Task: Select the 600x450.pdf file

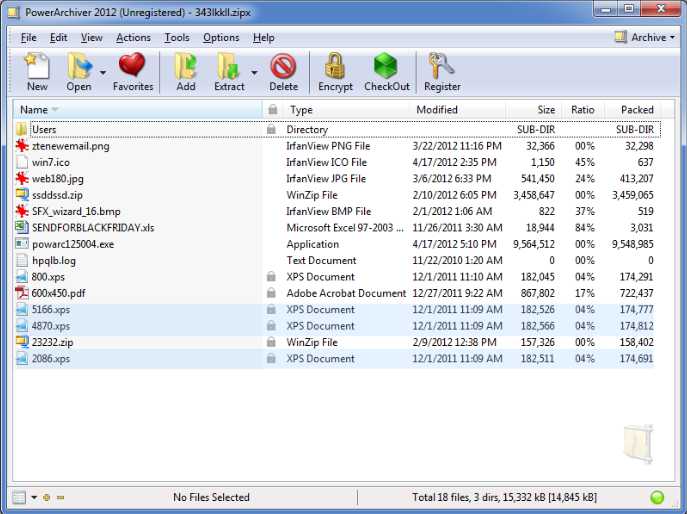Action: [x=58, y=293]
